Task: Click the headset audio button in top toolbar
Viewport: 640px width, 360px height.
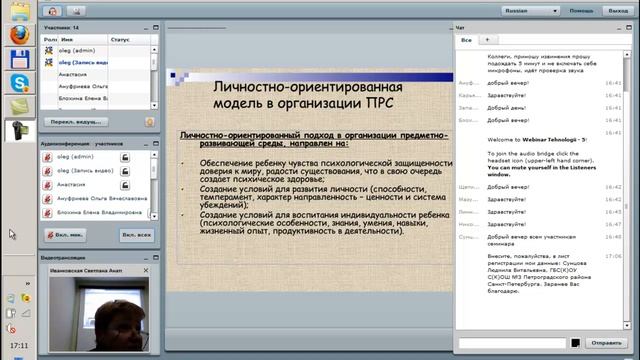Action: click(52, 11)
